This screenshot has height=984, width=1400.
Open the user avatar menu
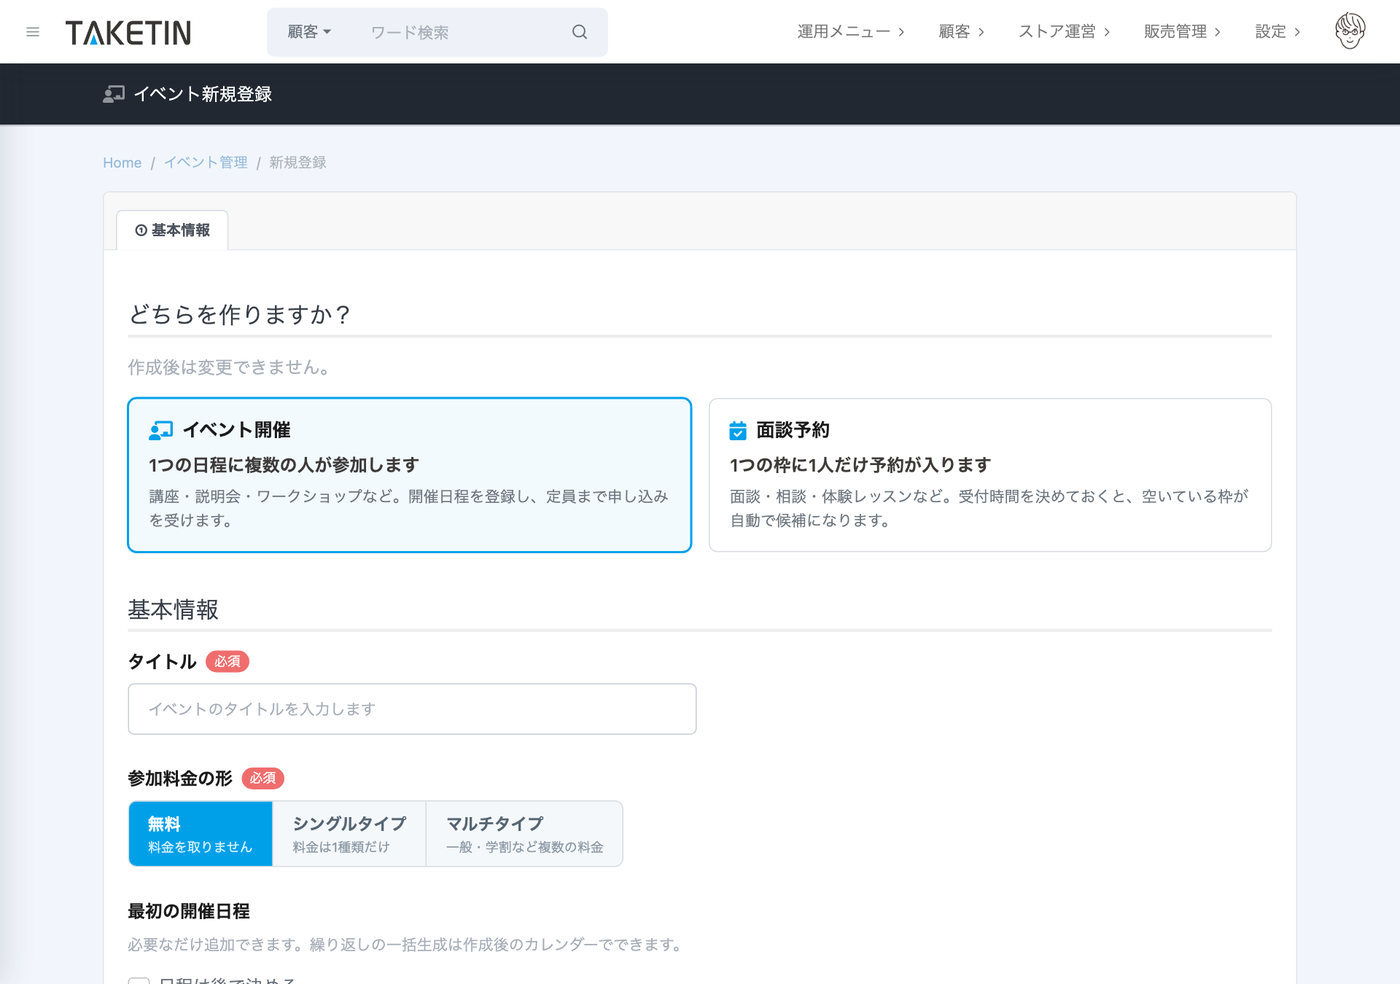[1350, 32]
